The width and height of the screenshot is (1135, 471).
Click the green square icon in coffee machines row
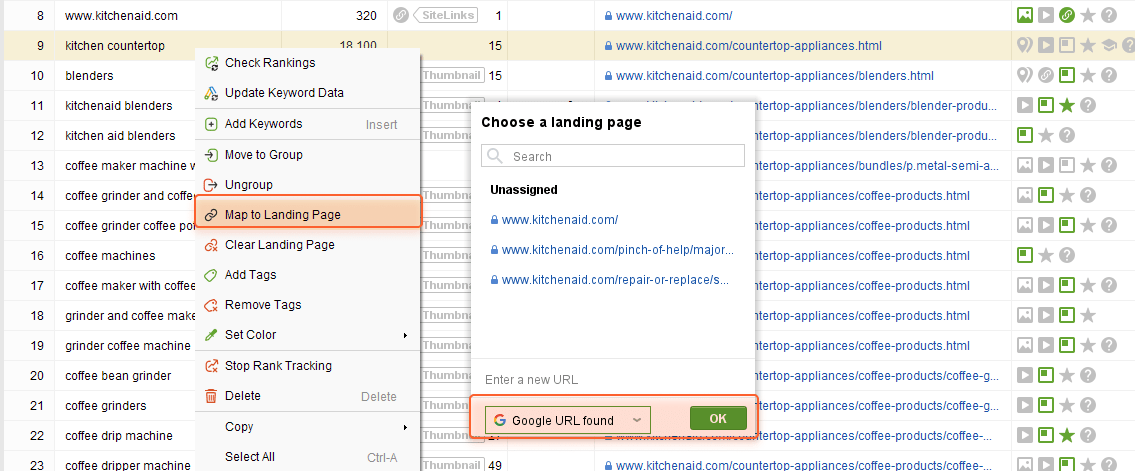click(1024, 255)
